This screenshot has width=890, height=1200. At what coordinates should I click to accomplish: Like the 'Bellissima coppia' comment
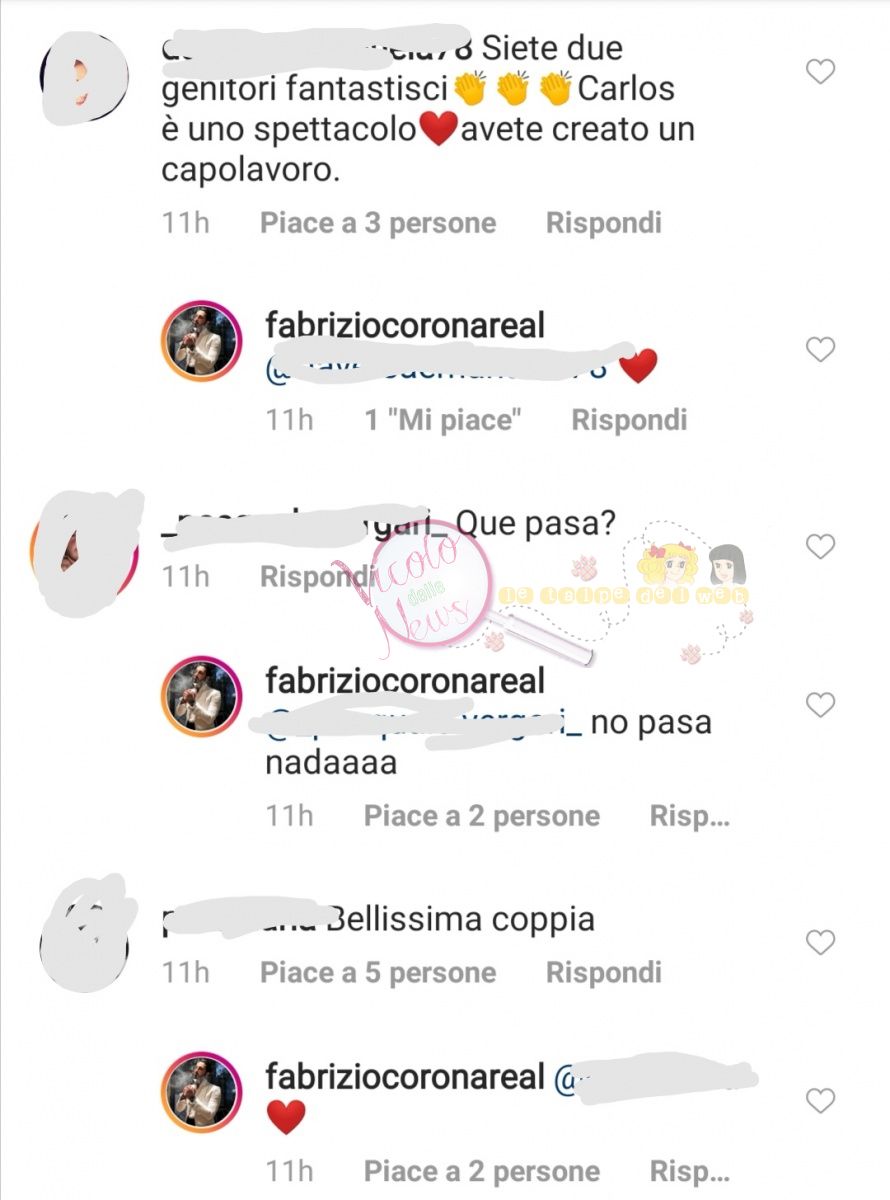(820, 942)
